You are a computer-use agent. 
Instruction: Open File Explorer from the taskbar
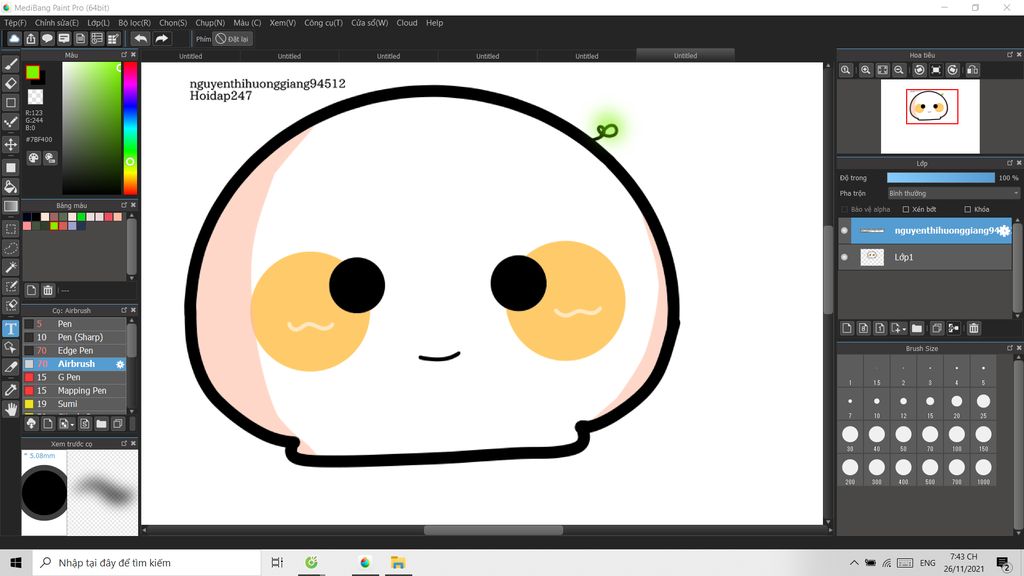coord(398,562)
